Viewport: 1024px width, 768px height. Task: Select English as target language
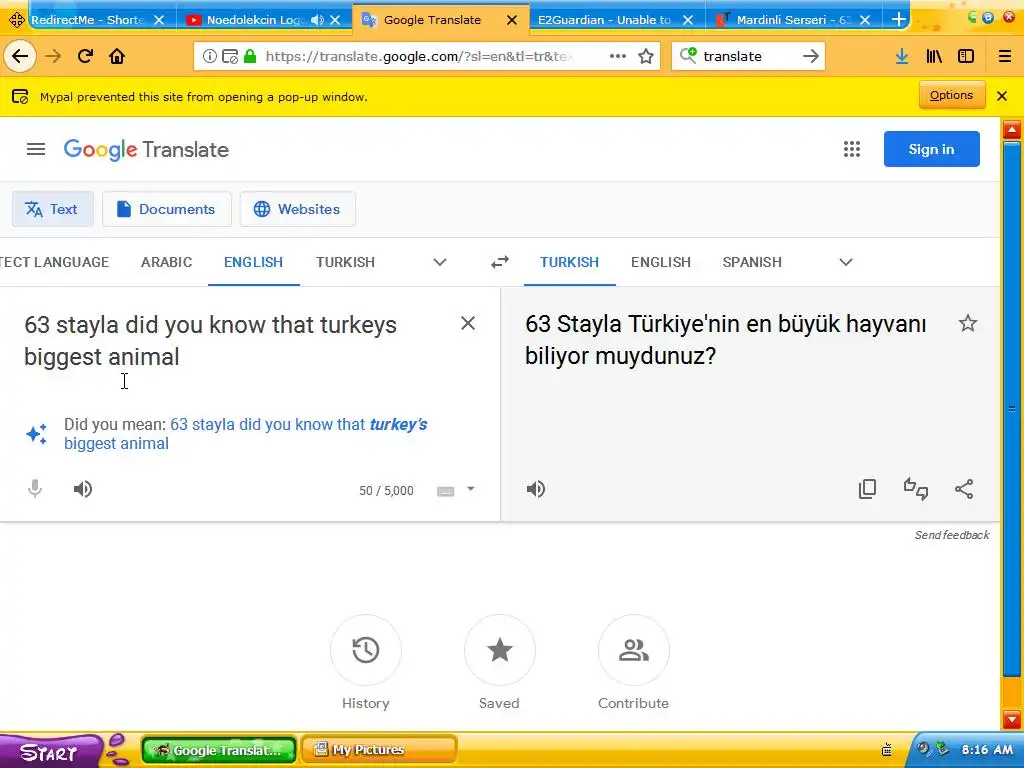point(661,262)
